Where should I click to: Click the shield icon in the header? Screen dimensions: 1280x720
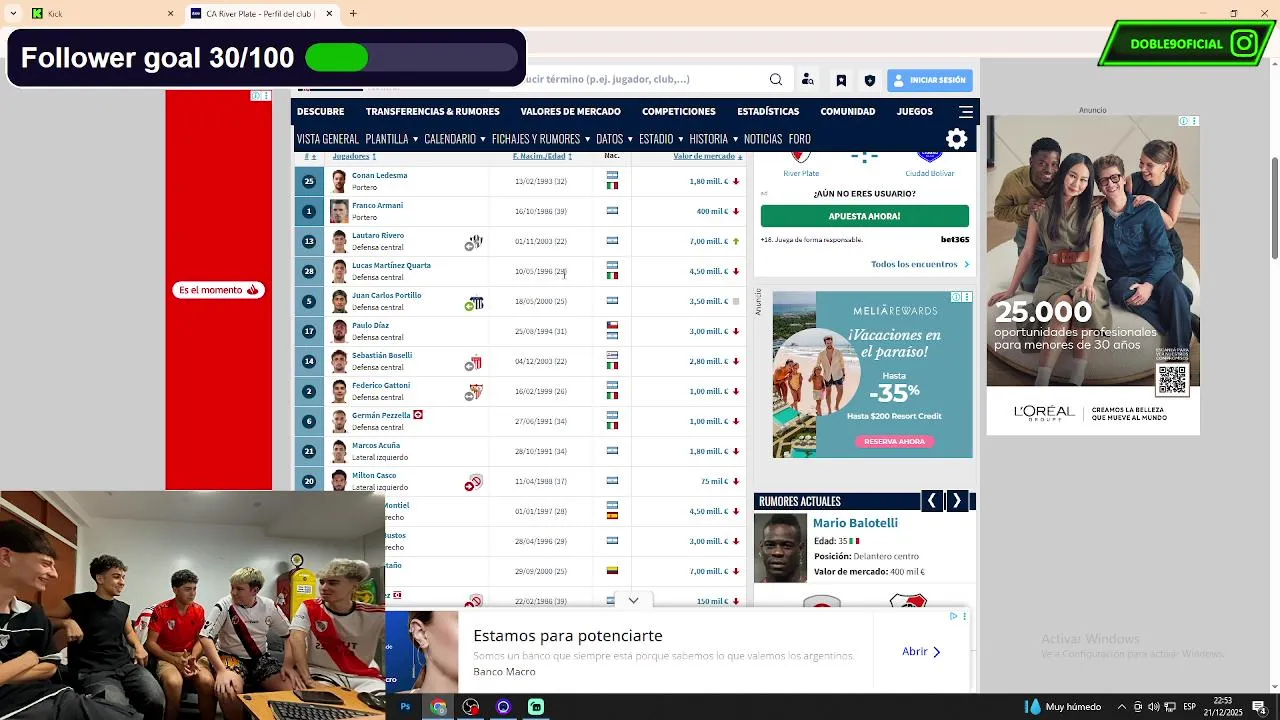point(870,80)
